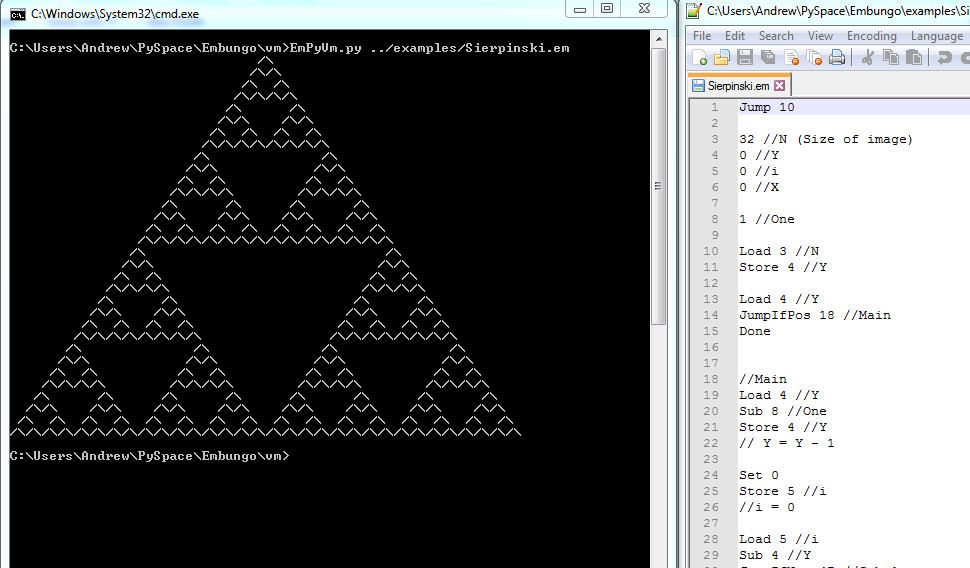Click the Close All documents icon
Image resolution: width=970 pixels, height=568 pixels.
coord(814,58)
